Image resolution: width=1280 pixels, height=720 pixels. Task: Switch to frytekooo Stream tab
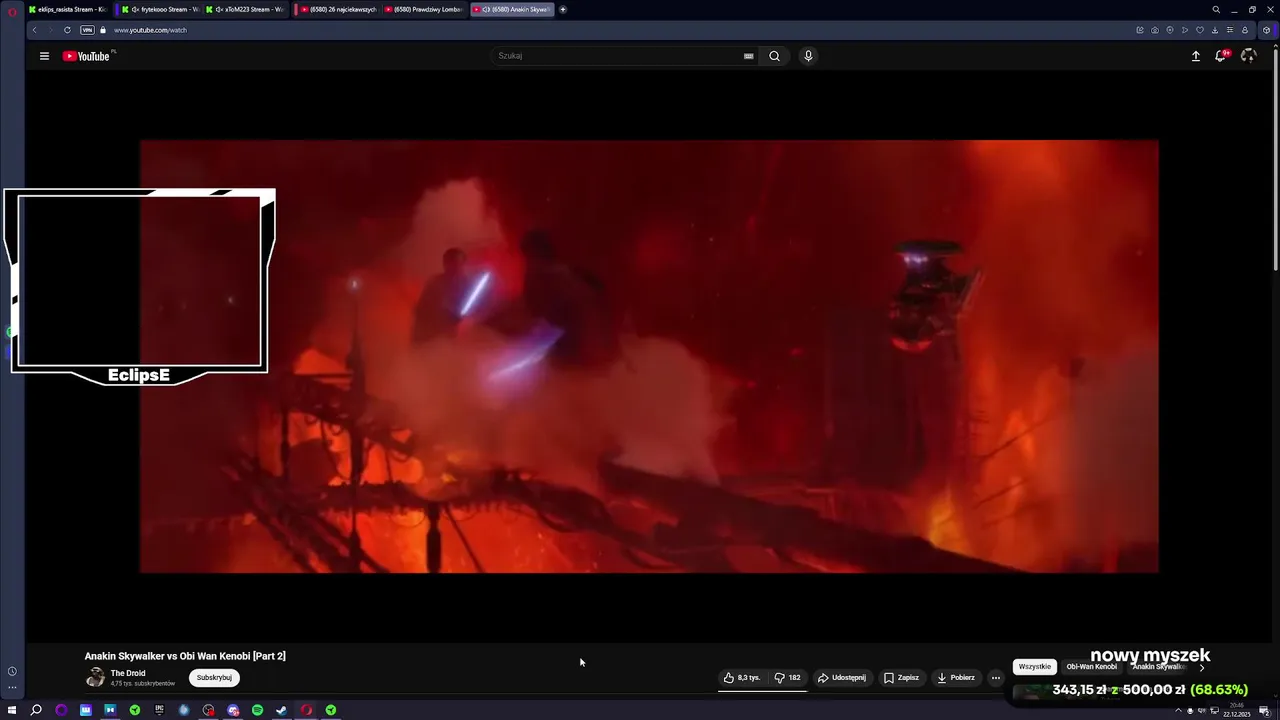coord(160,9)
